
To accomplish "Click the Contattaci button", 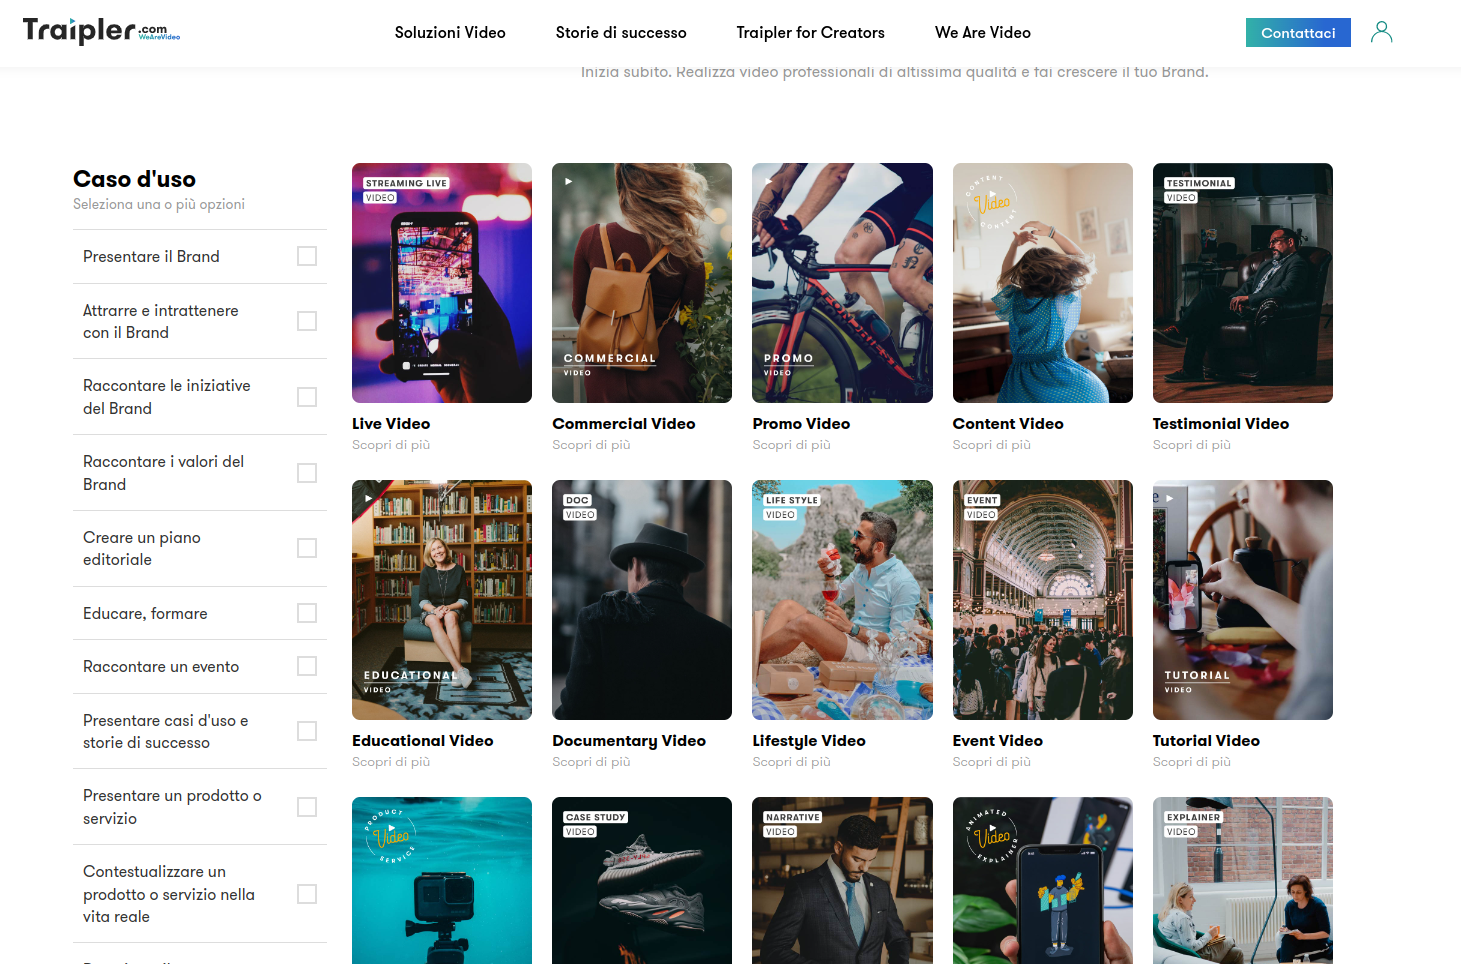I will pos(1298,33).
